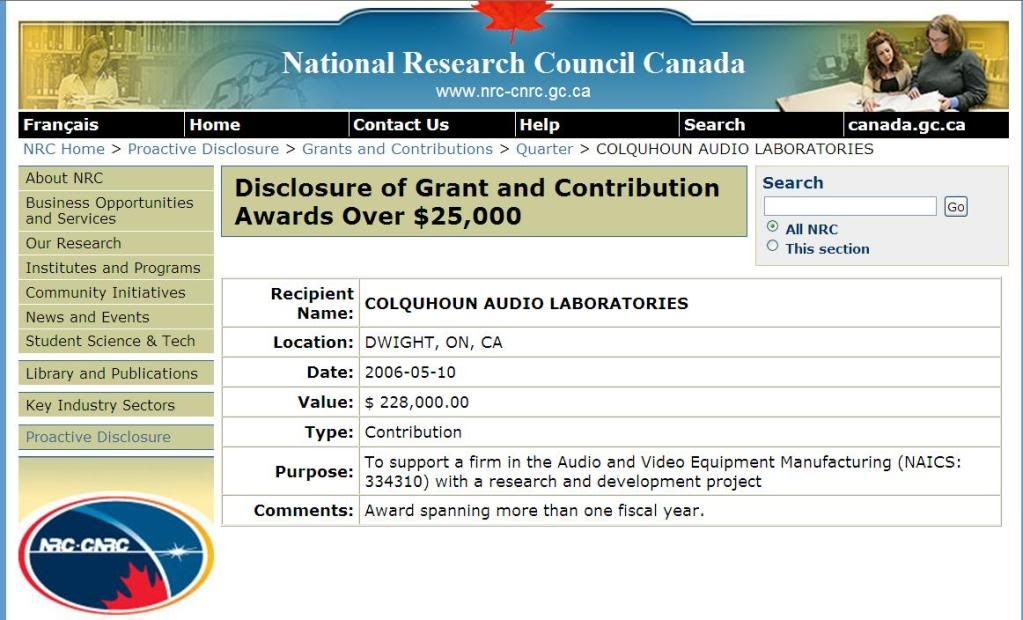
Task: Click the date value 2006-05-10
Action: pyautogui.click(x=410, y=373)
